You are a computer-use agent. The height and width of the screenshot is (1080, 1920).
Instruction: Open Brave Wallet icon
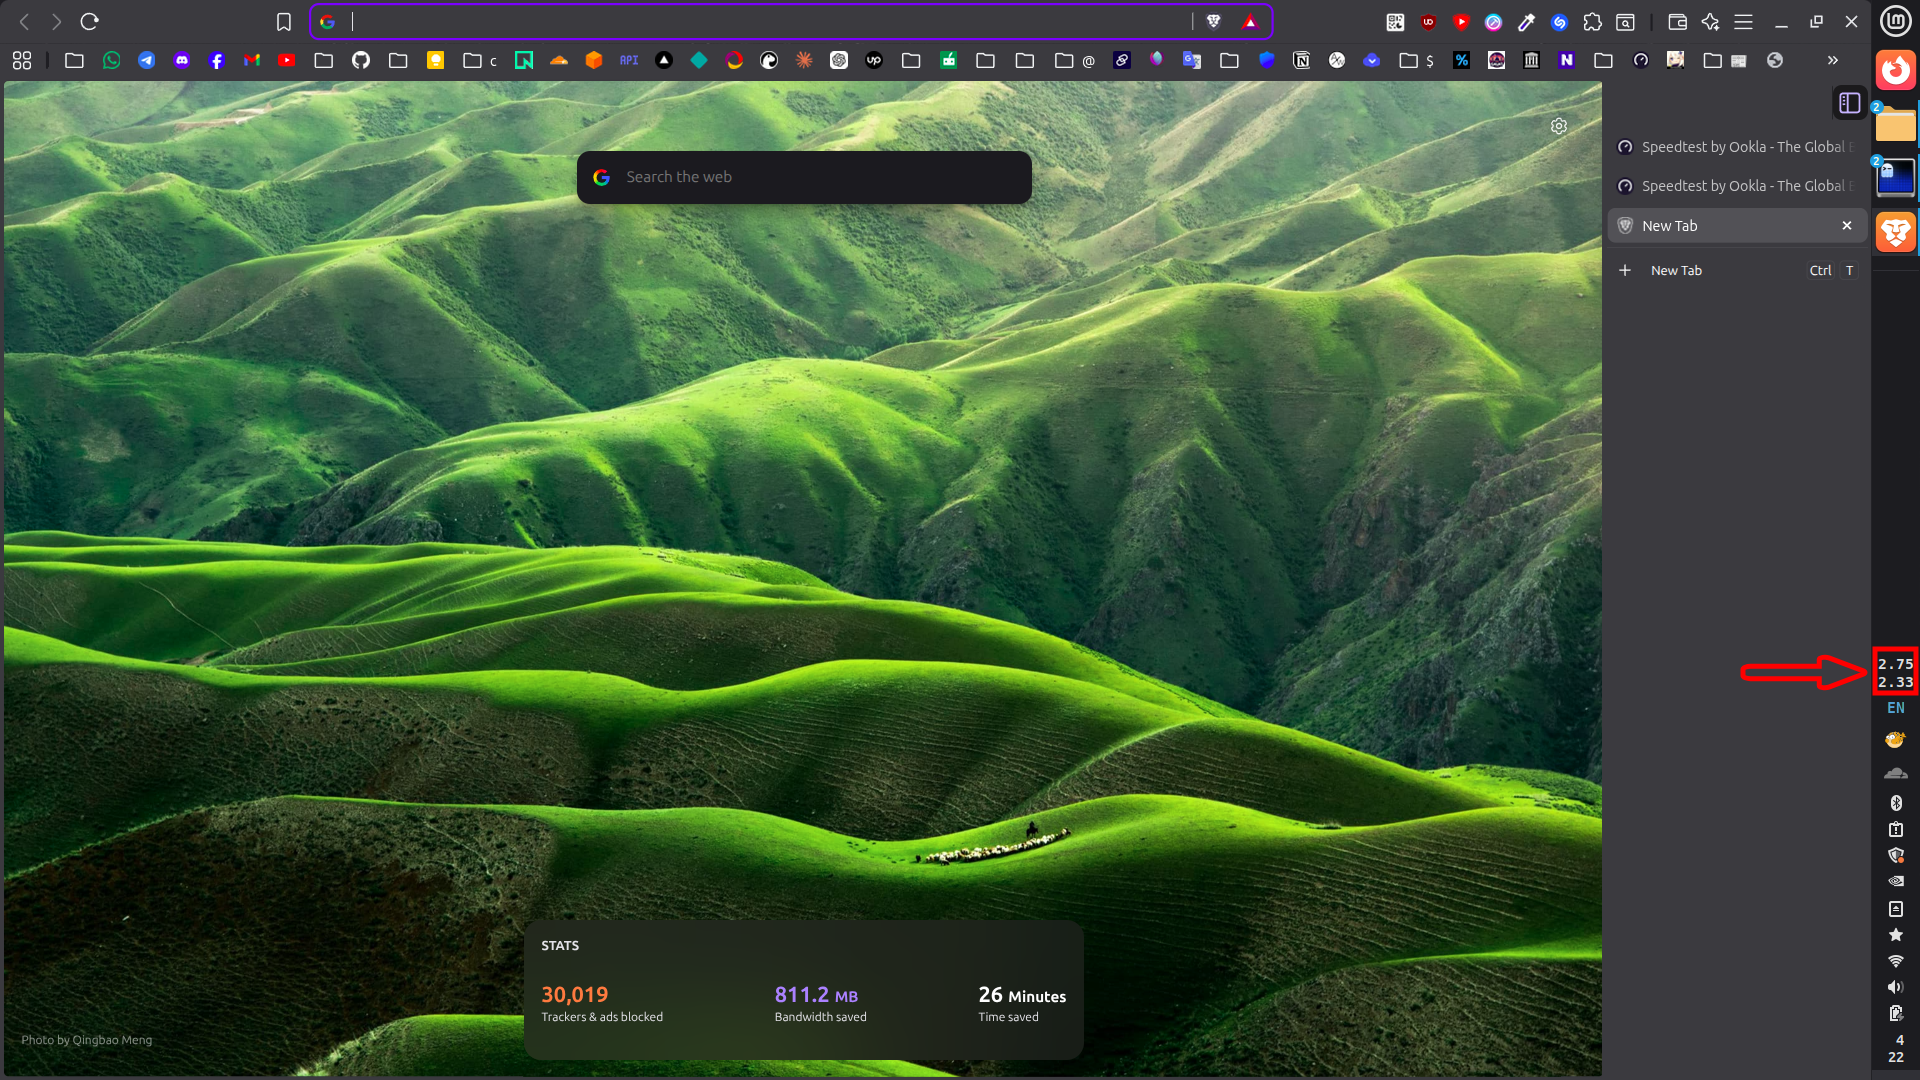[x=1677, y=21]
